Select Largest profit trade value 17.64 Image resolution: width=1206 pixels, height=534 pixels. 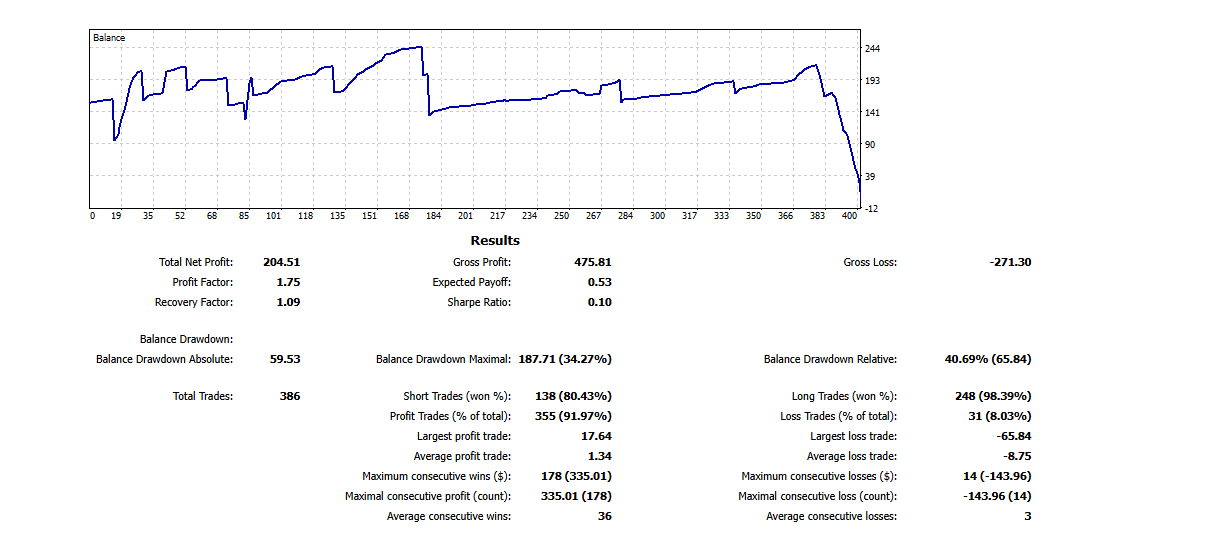coord(596,437)
